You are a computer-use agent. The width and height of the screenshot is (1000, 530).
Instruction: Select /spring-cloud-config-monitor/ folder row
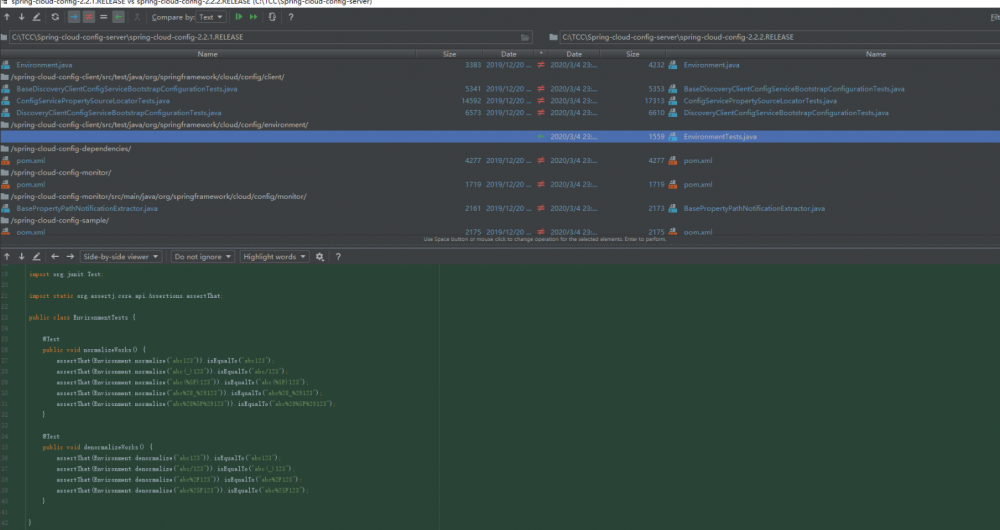61,172
